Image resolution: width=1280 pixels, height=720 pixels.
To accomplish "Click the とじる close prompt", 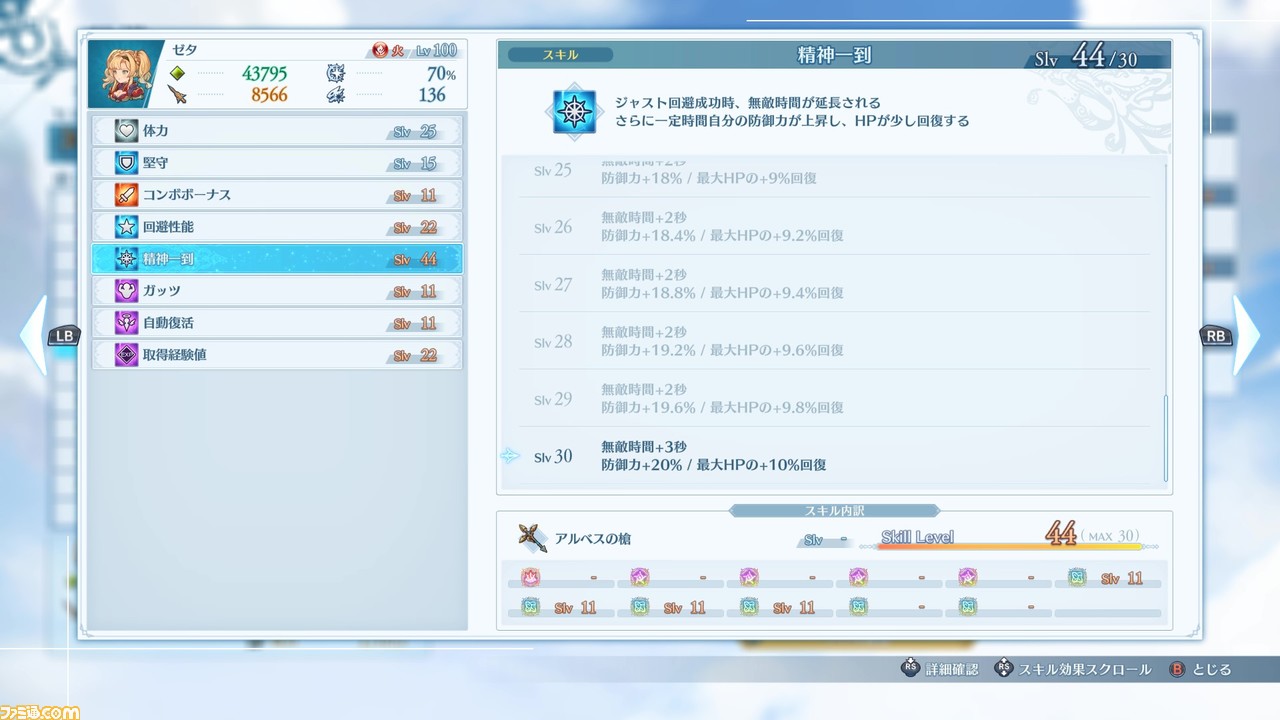I will click(x=1200, y=669).
